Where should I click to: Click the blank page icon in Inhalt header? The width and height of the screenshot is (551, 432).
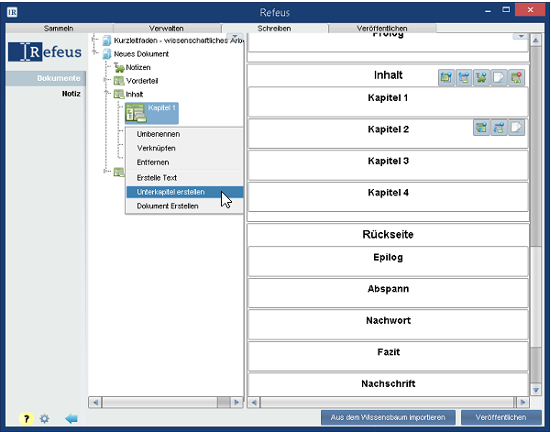[x=499, y=77]
